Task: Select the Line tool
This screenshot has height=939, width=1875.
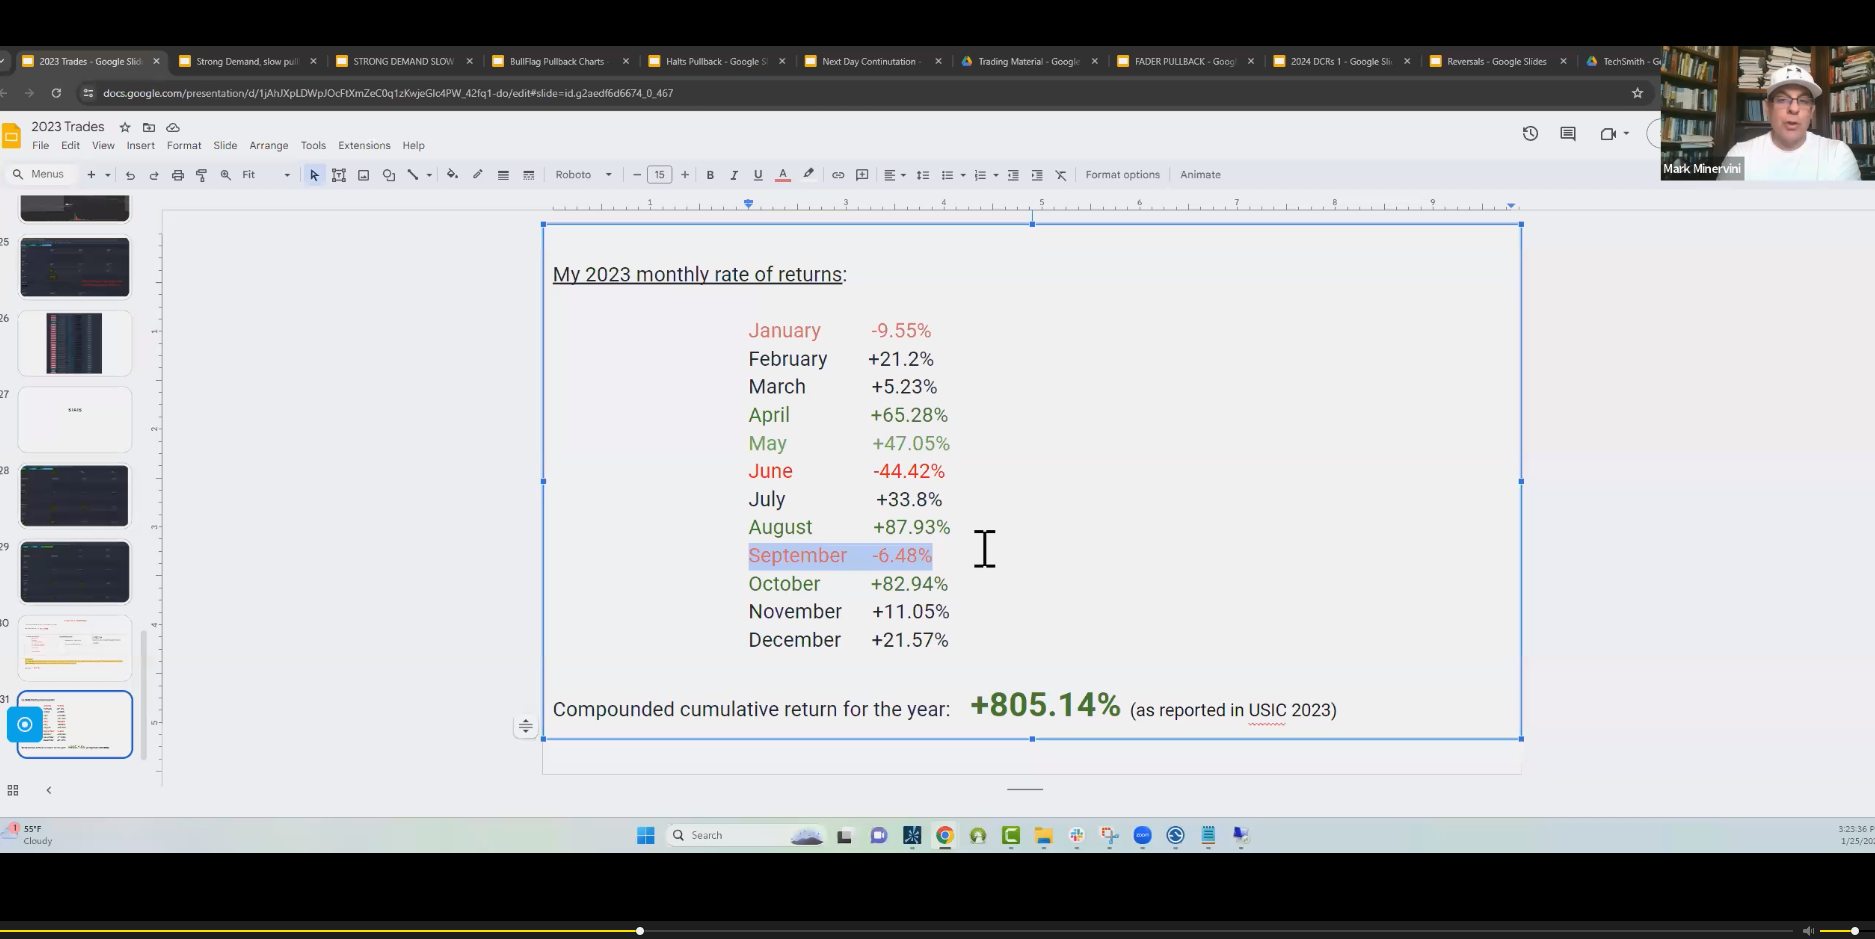Action: [412, 175]
